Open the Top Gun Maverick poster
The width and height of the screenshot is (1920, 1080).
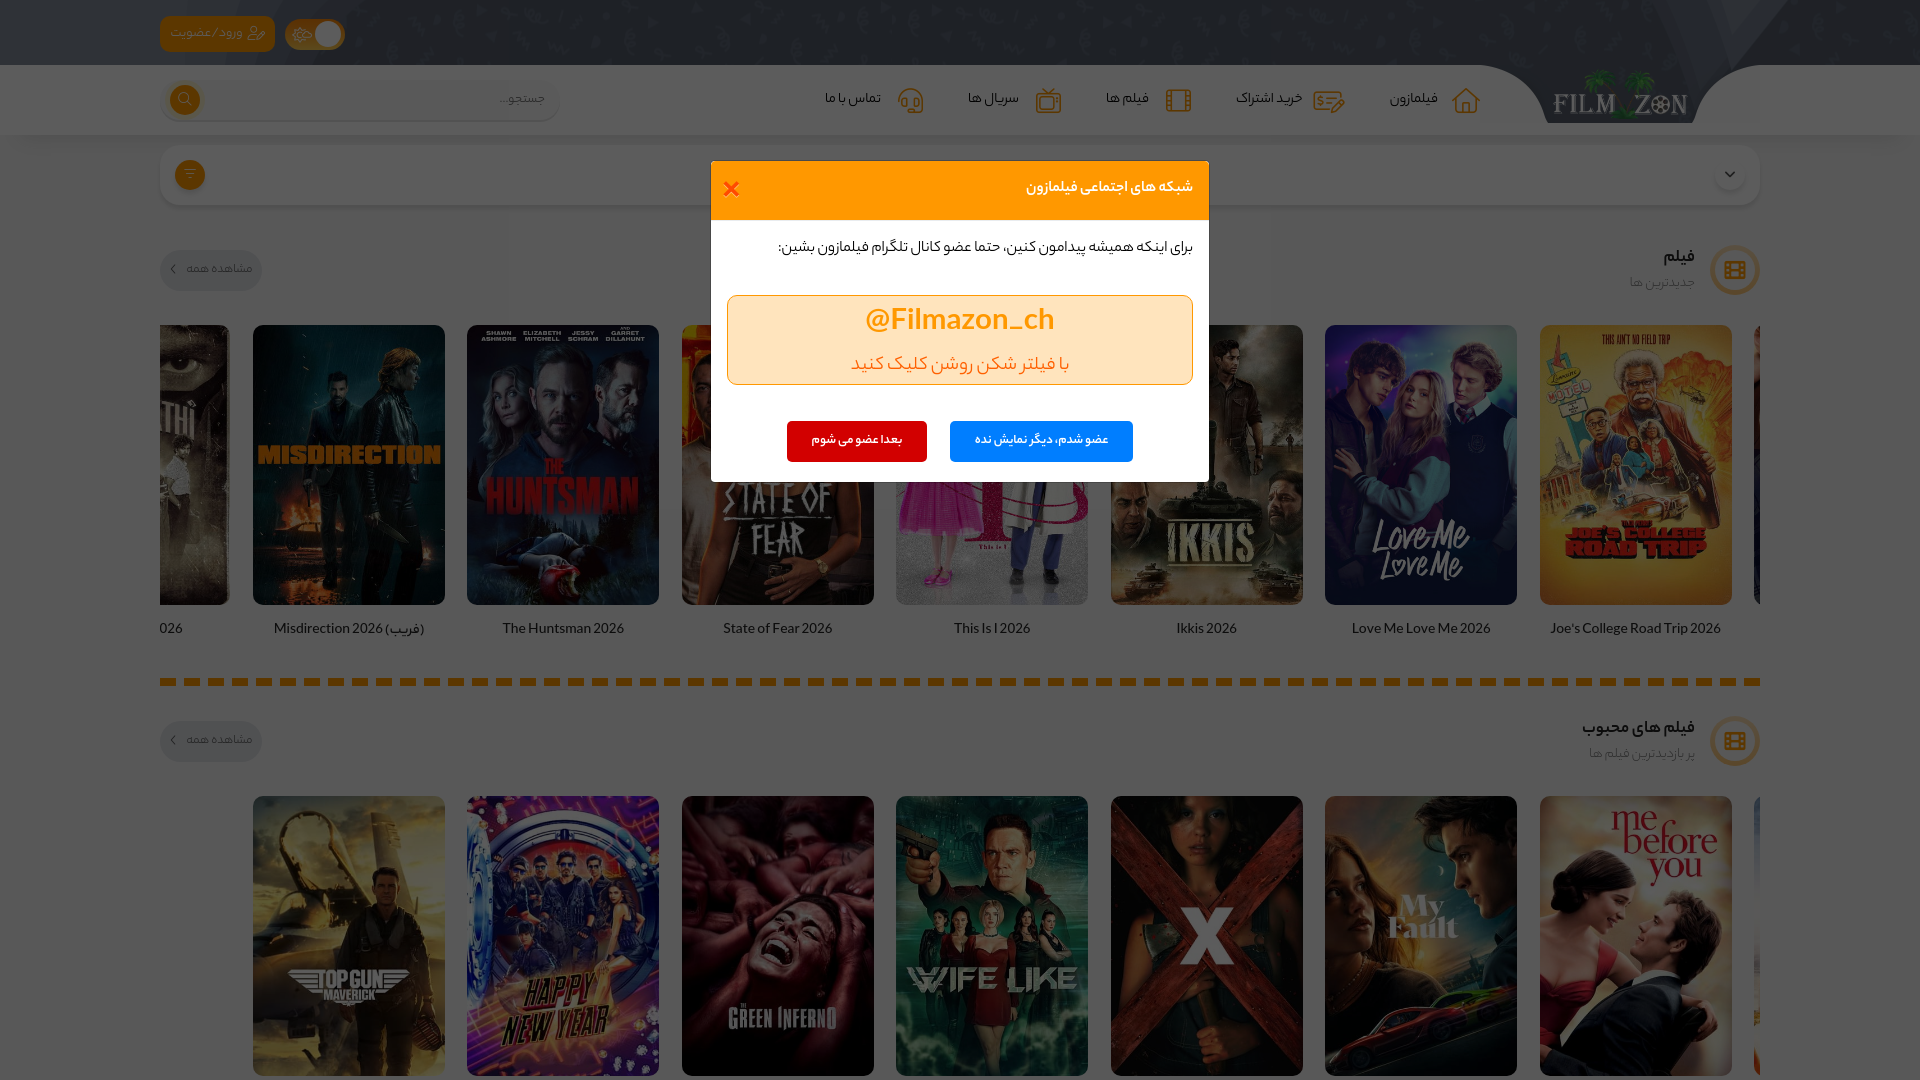pos(349,936)
